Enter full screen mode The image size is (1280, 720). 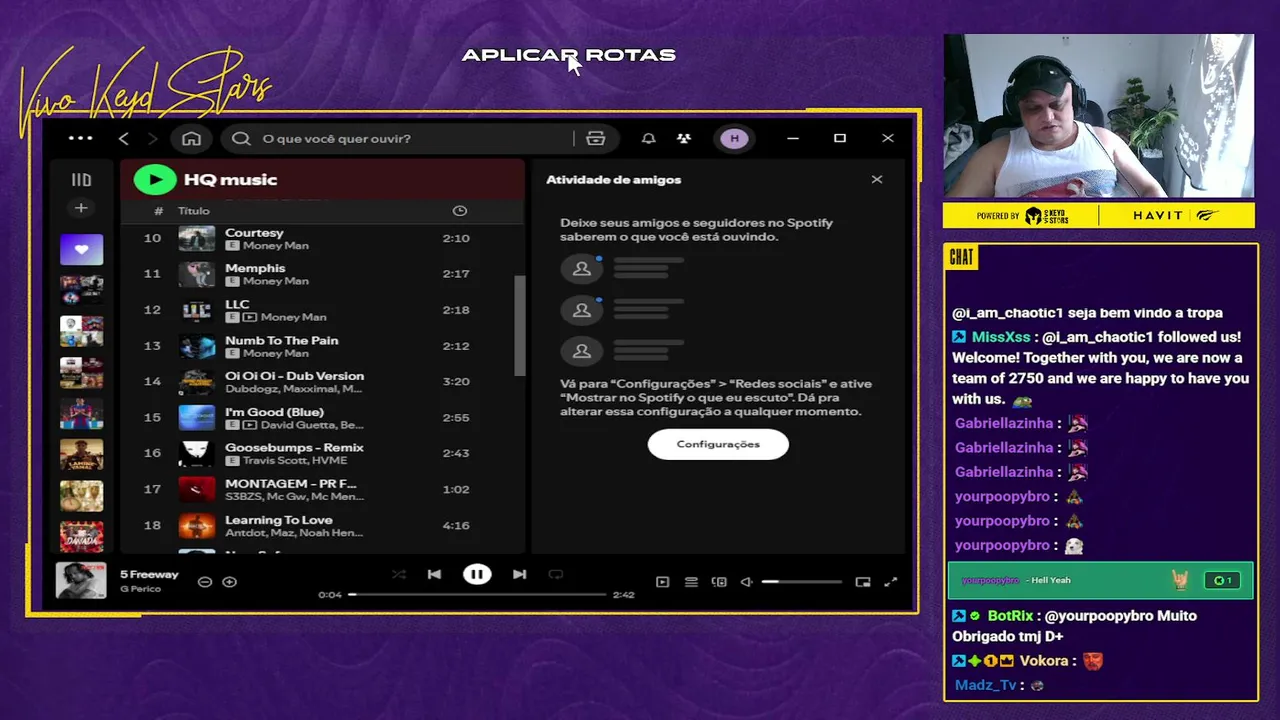[x=891, y=582]
